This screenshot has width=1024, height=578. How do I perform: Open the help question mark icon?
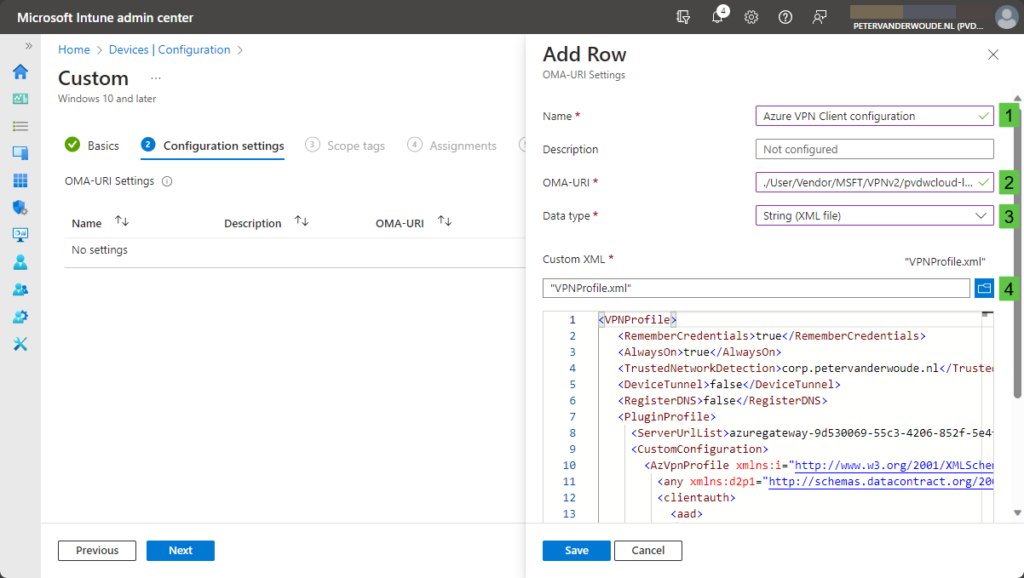[785, 17]
